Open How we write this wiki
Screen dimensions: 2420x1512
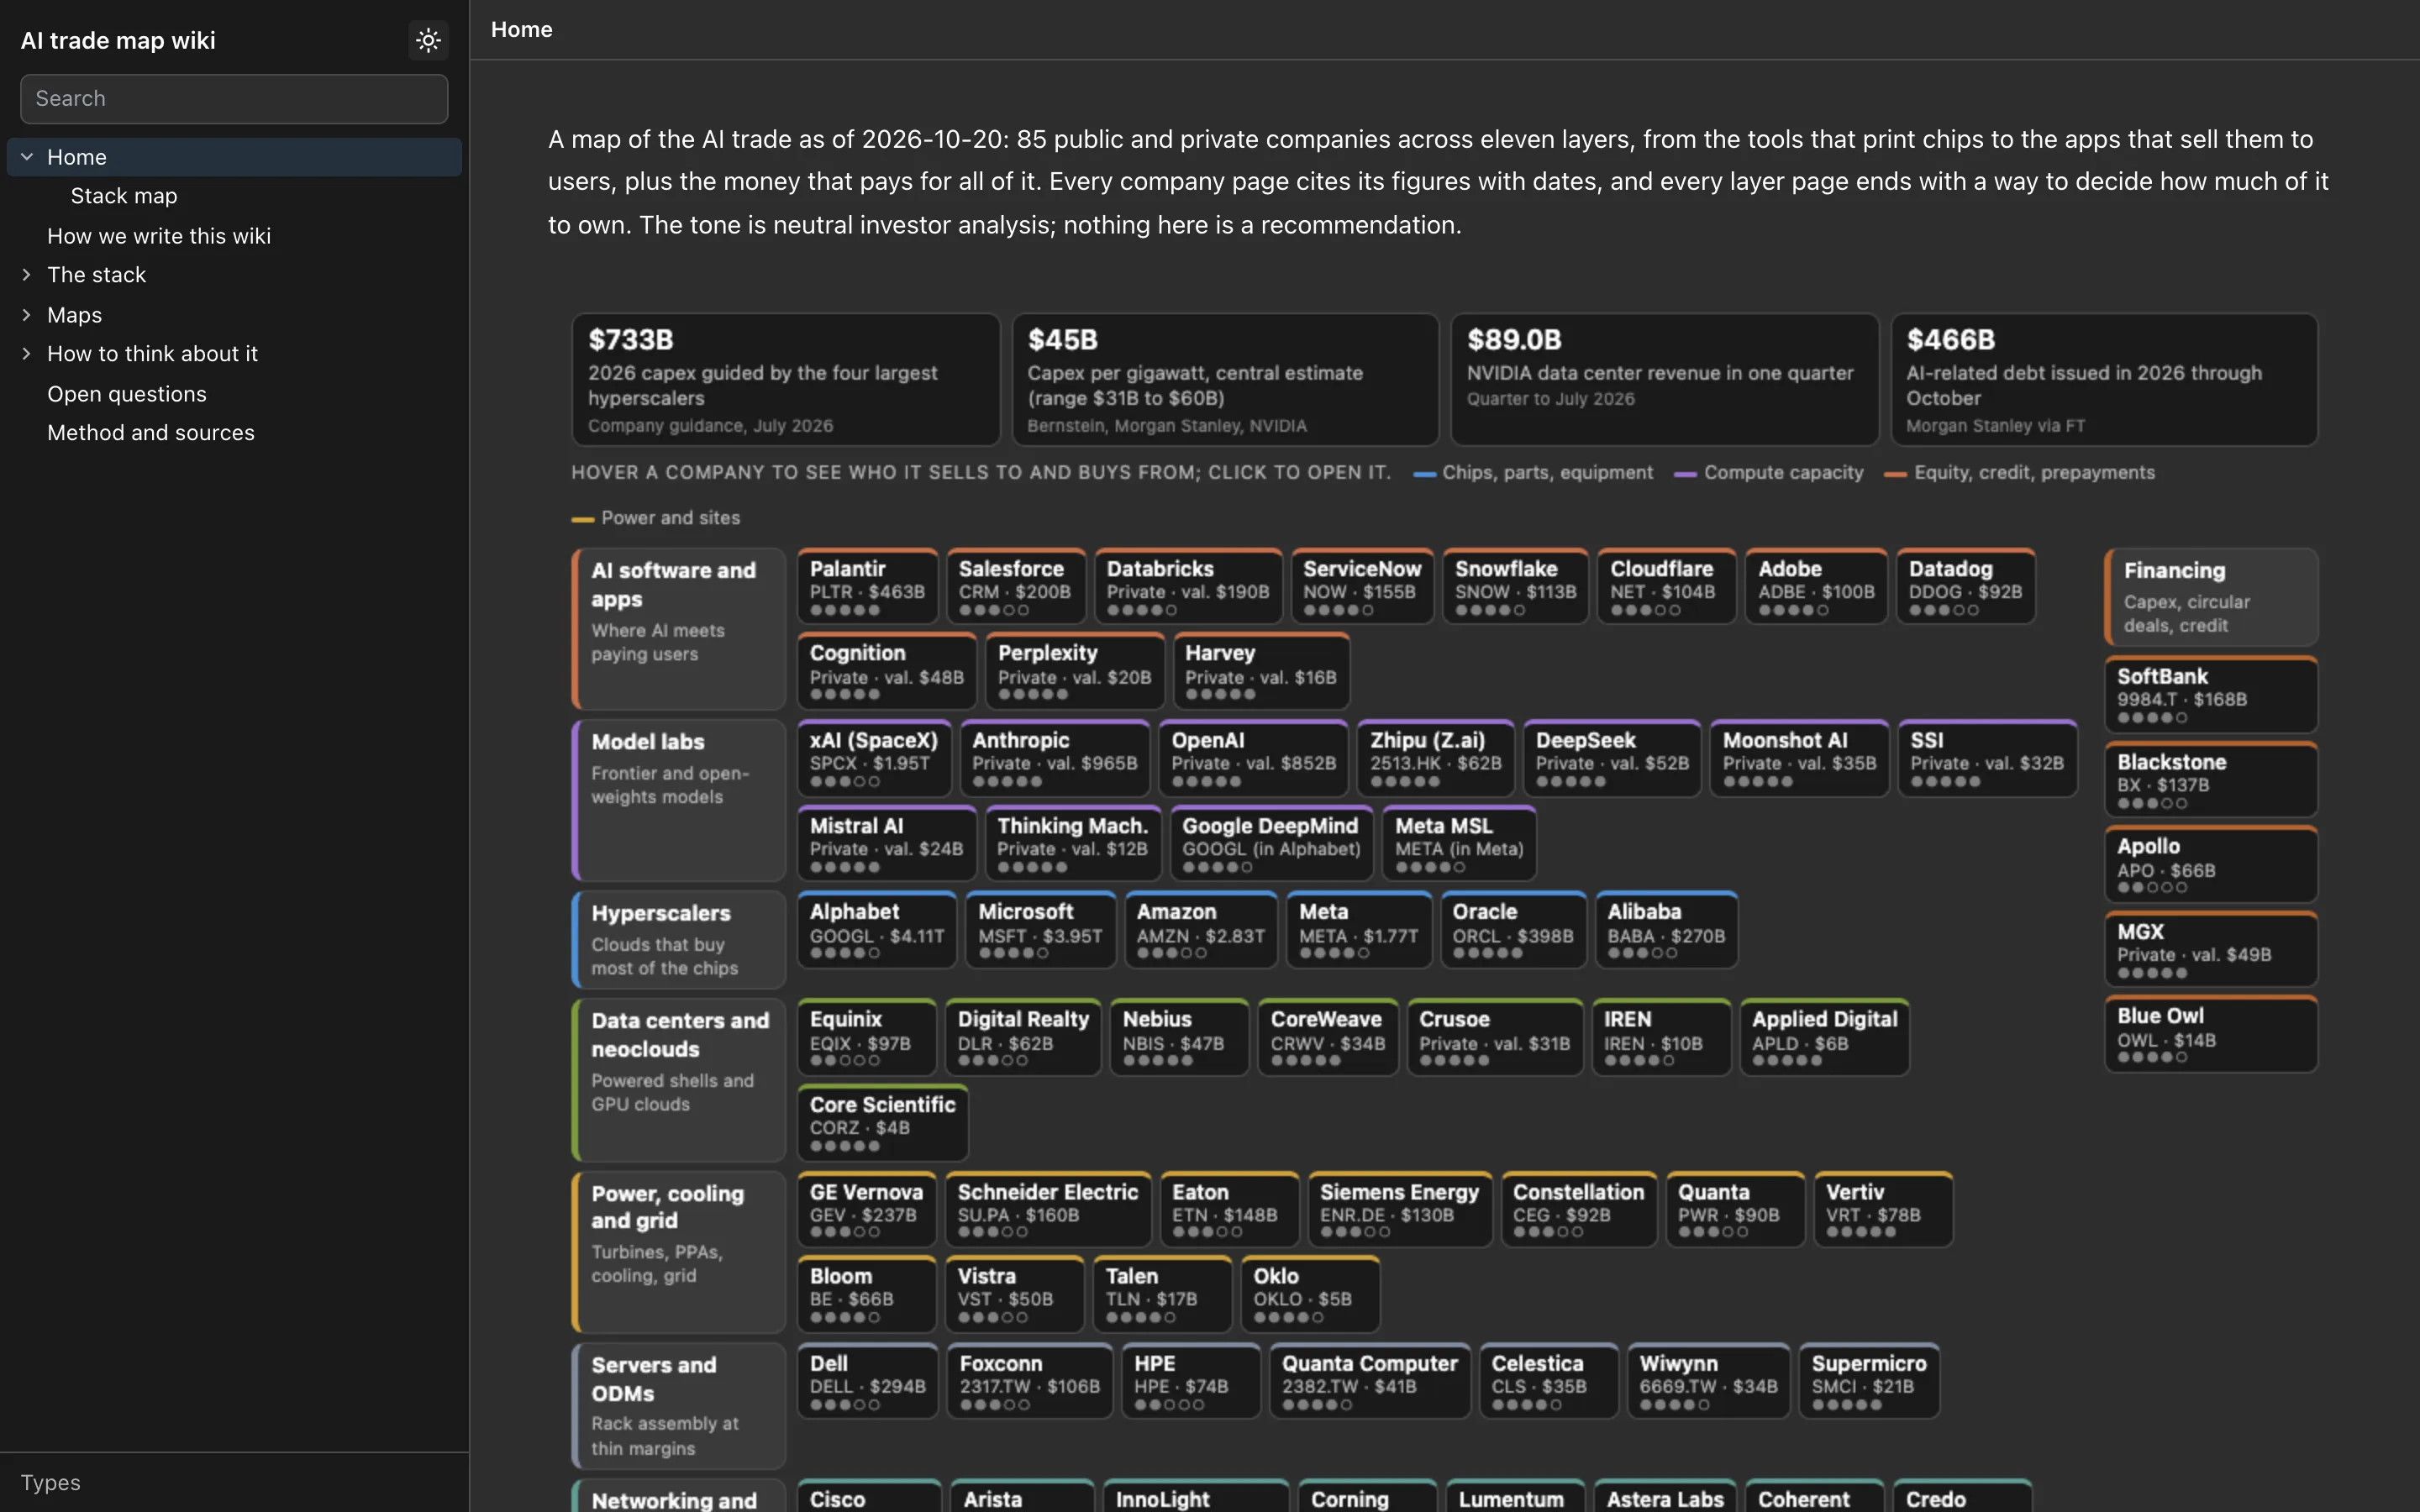tap(159, 236)
